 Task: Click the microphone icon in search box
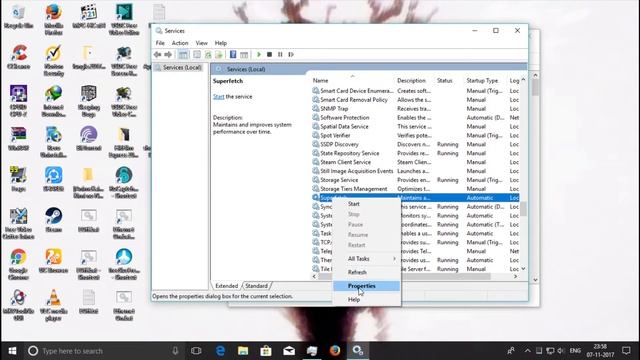pyautogui.click(x=175, y=351)
